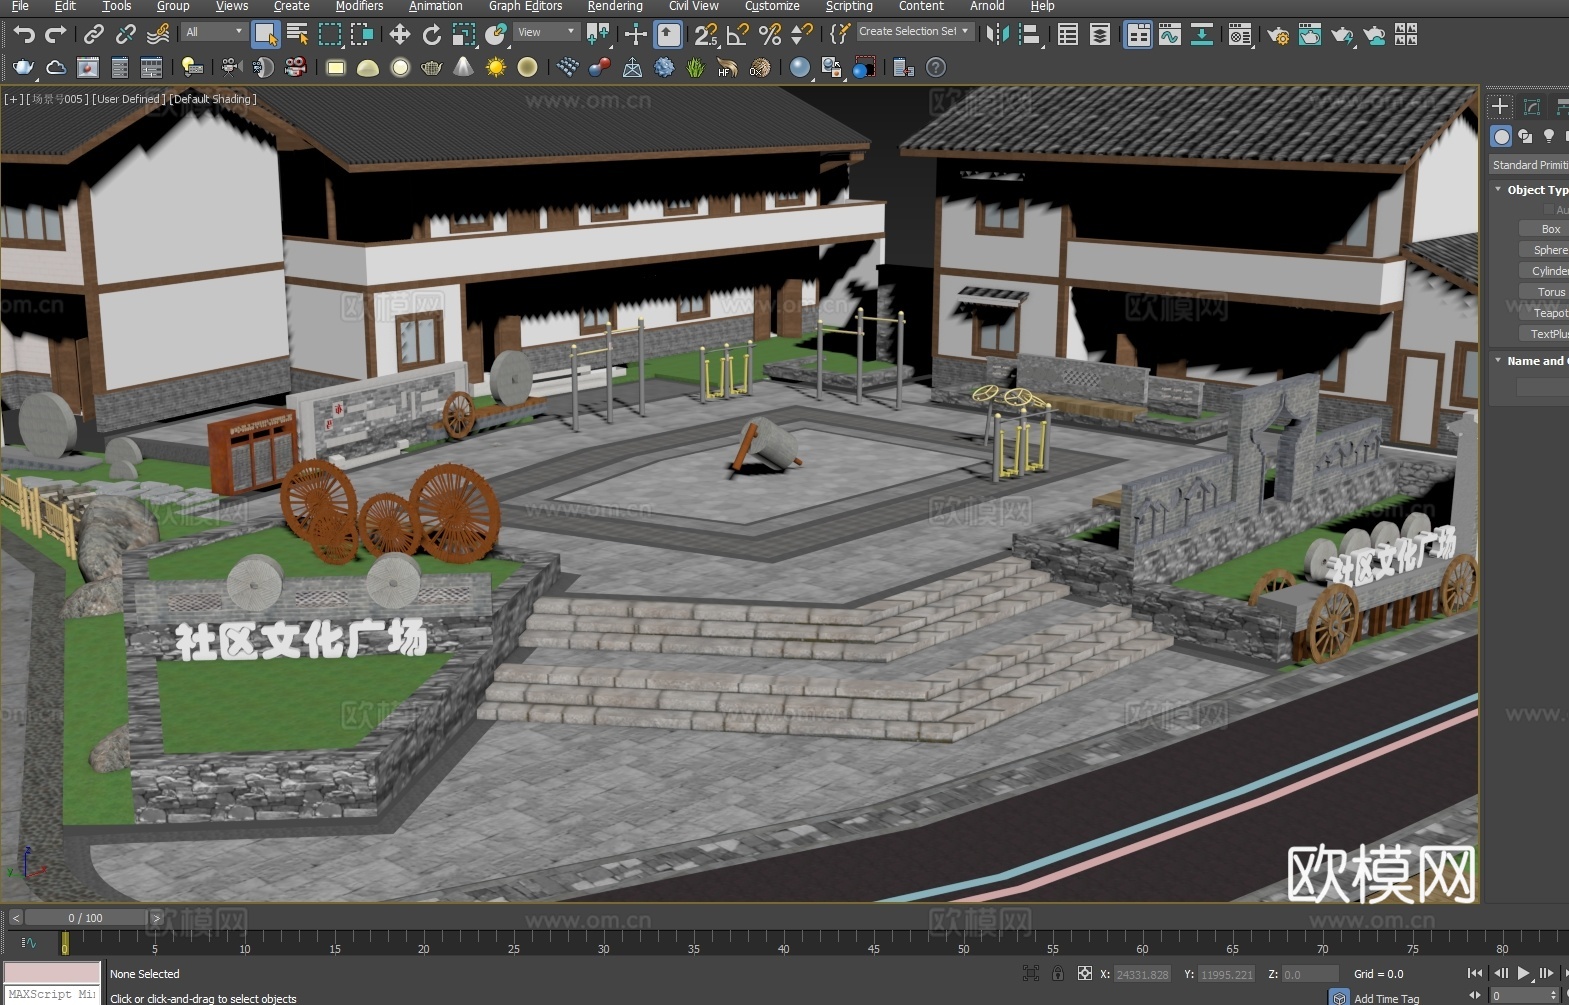Open the Arnold menu

pos(987,6)
